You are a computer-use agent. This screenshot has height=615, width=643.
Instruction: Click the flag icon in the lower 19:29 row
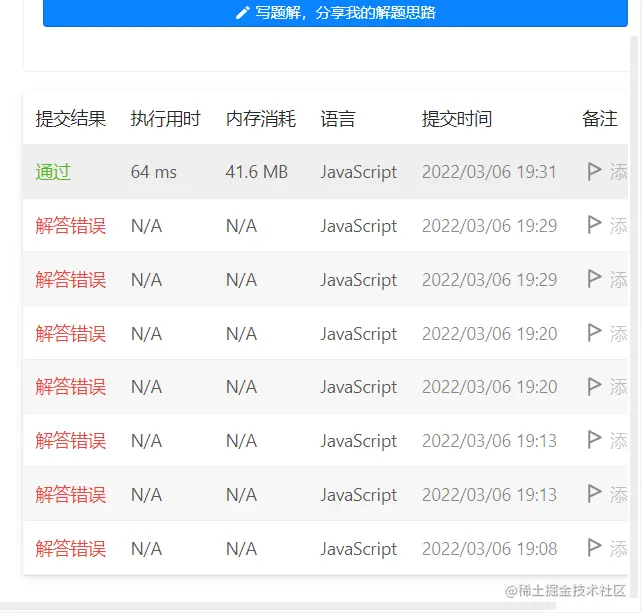(594, 279)
